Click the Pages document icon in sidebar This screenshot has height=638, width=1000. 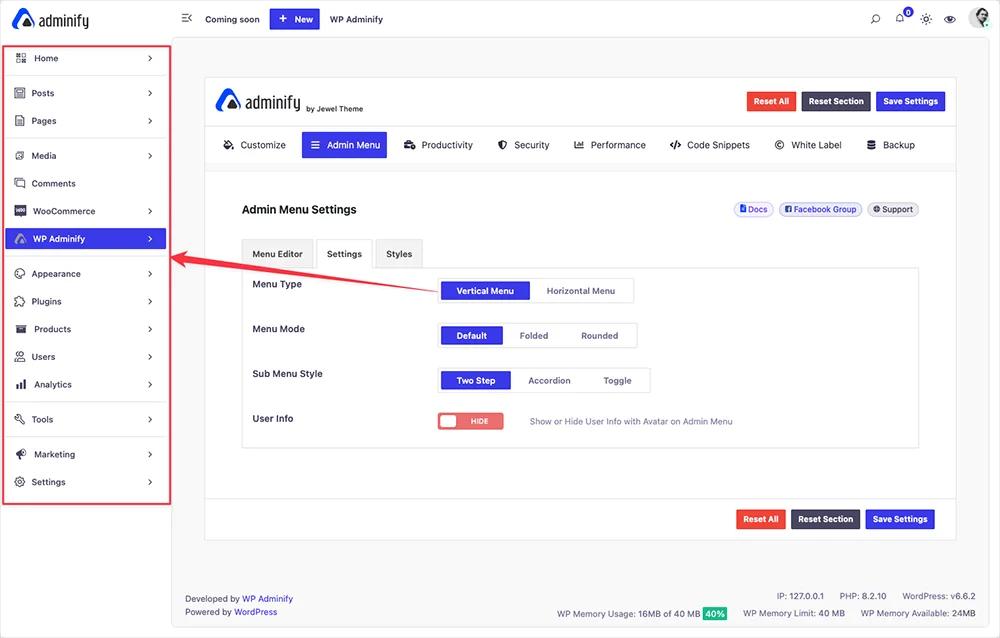(20, 121)
